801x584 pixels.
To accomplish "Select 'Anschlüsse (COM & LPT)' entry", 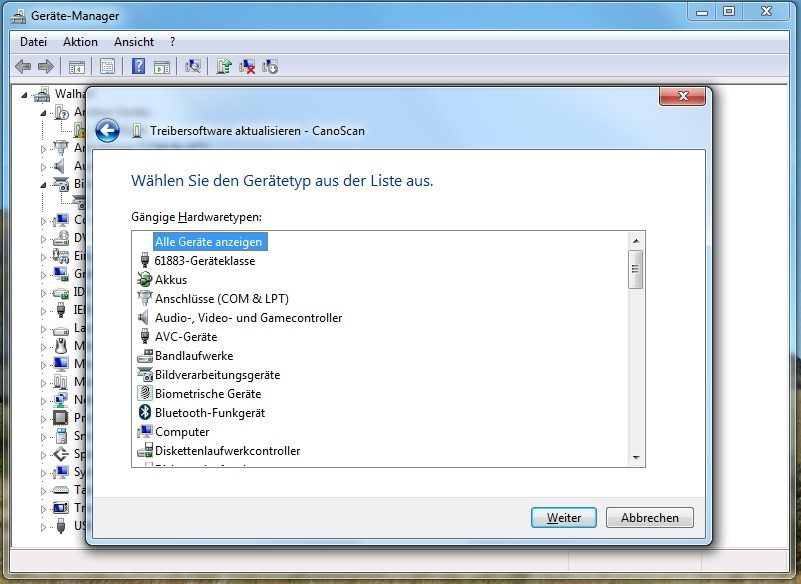I will 222,298.
